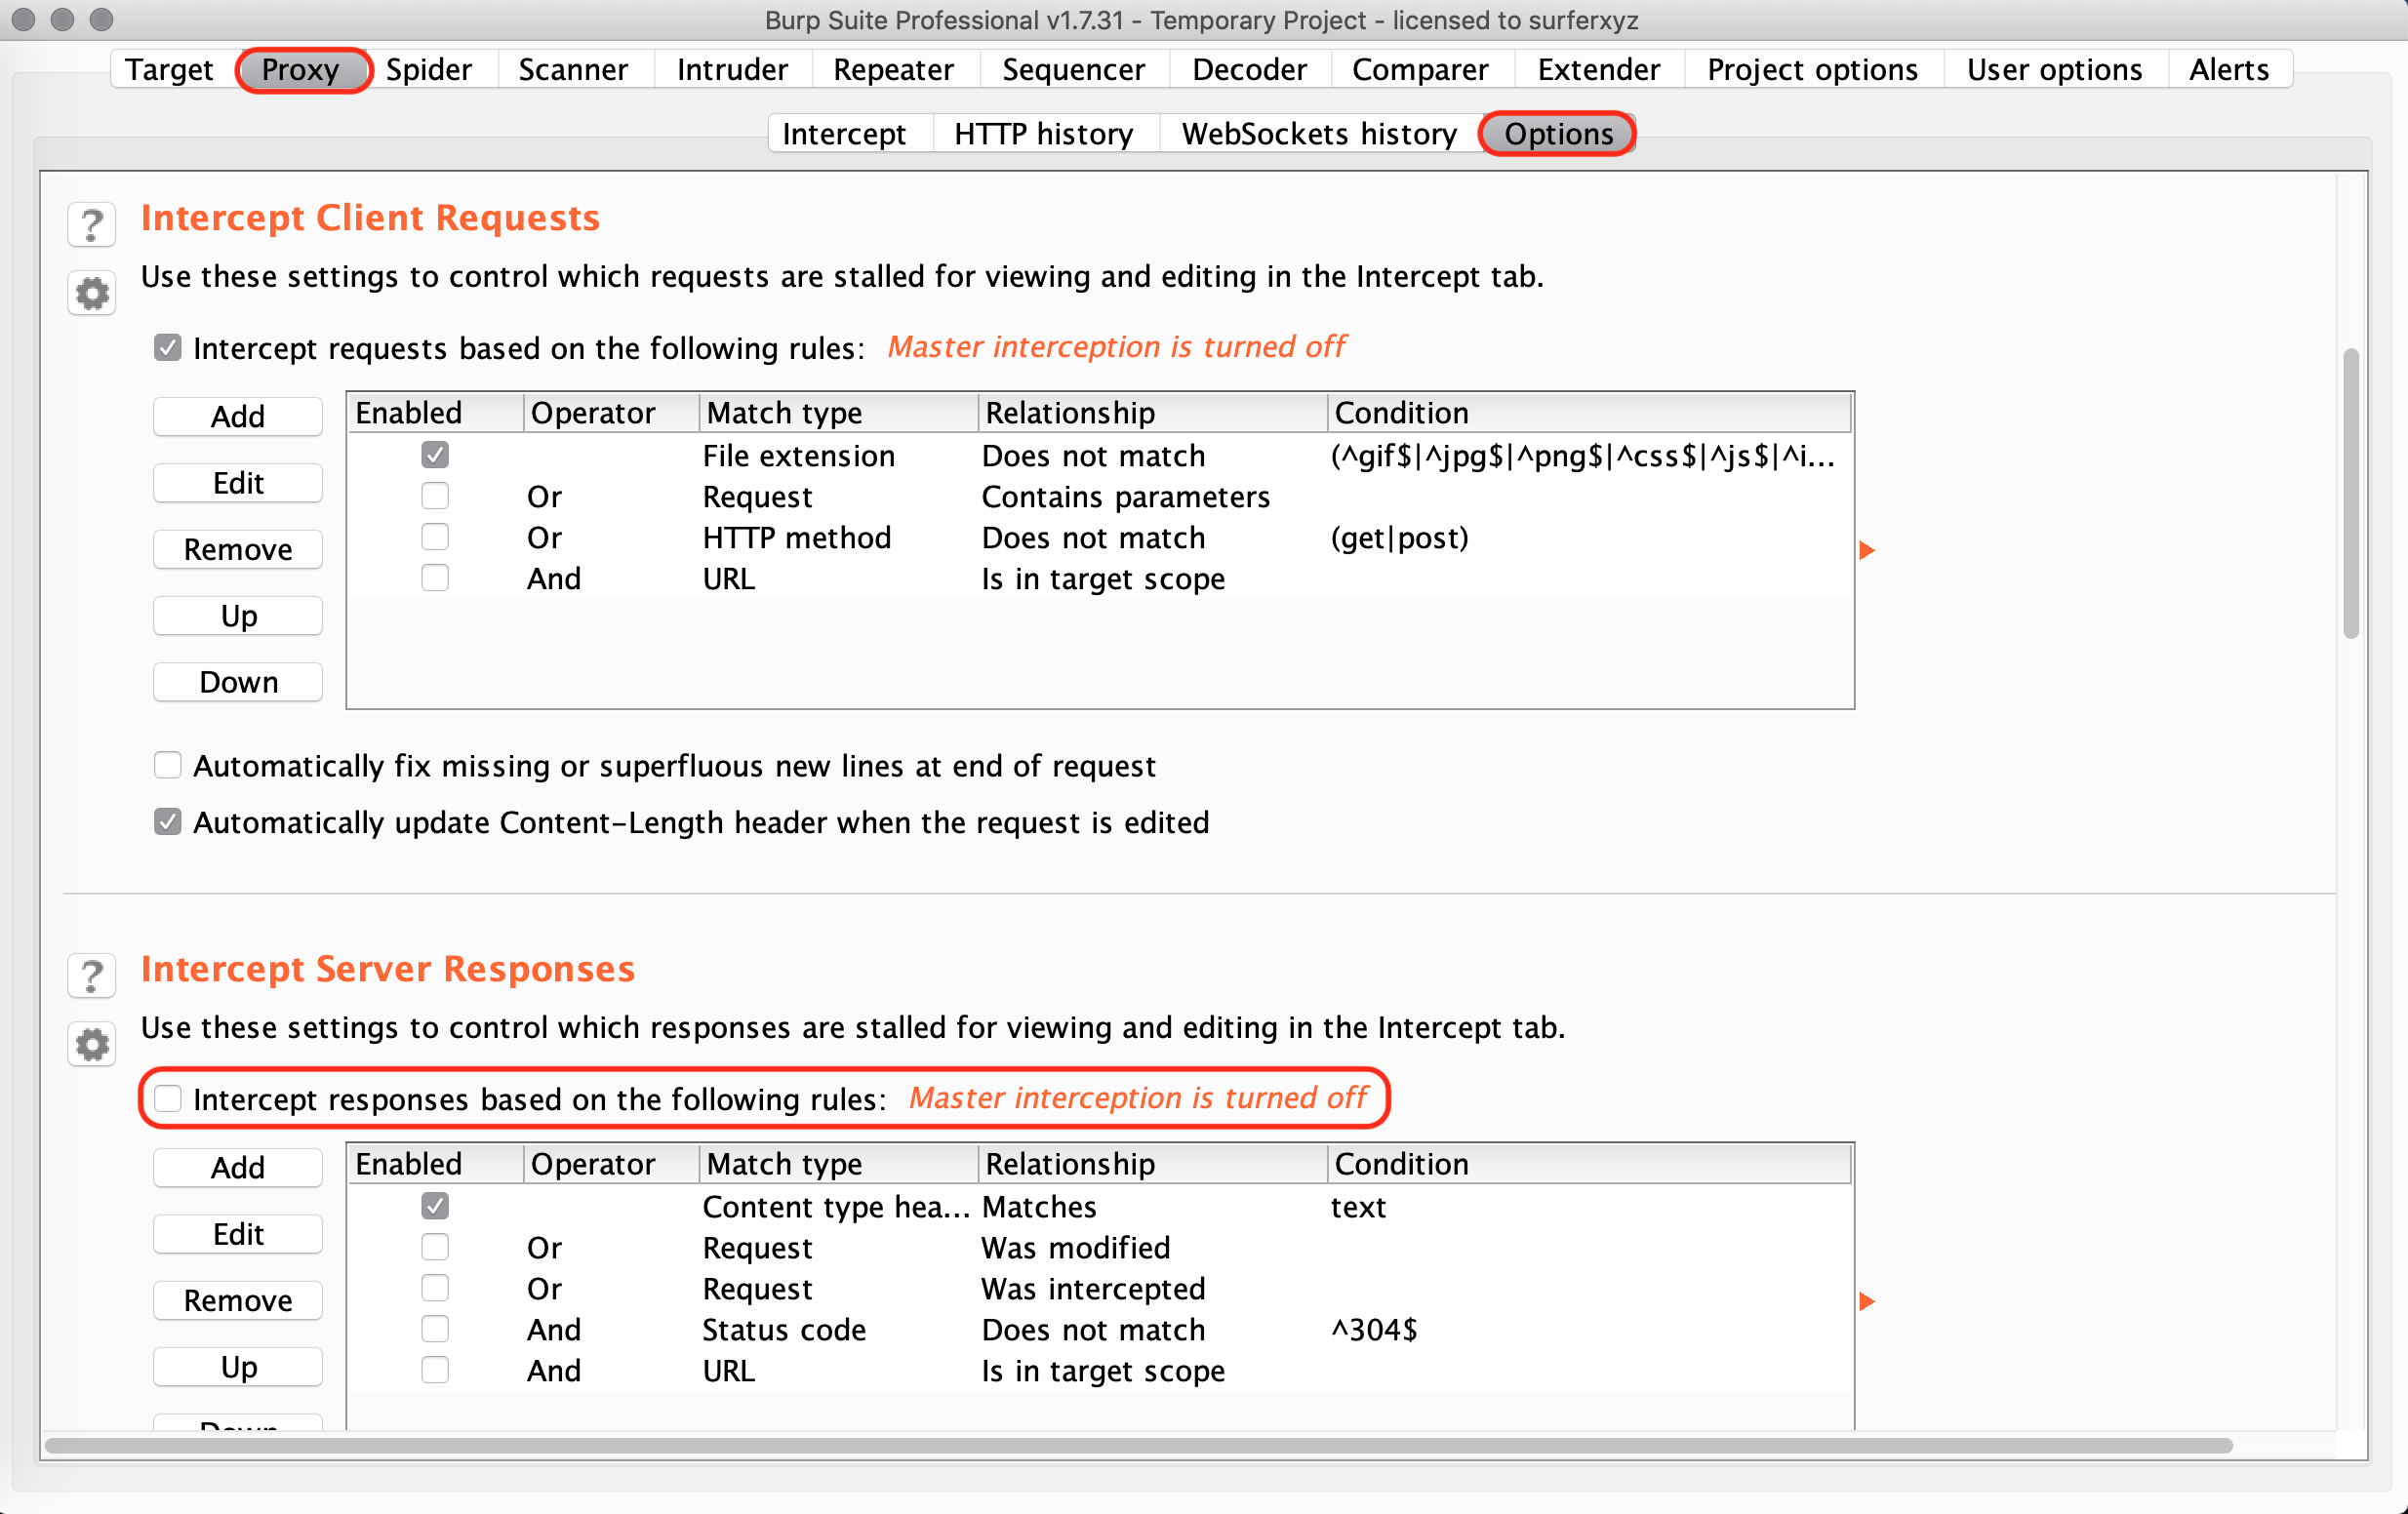This screenshot has height=1514, width=2408.
Task: Click the orange arrow beside the server responses table
Action: pyautogui.click(x=1866, y=1301)
